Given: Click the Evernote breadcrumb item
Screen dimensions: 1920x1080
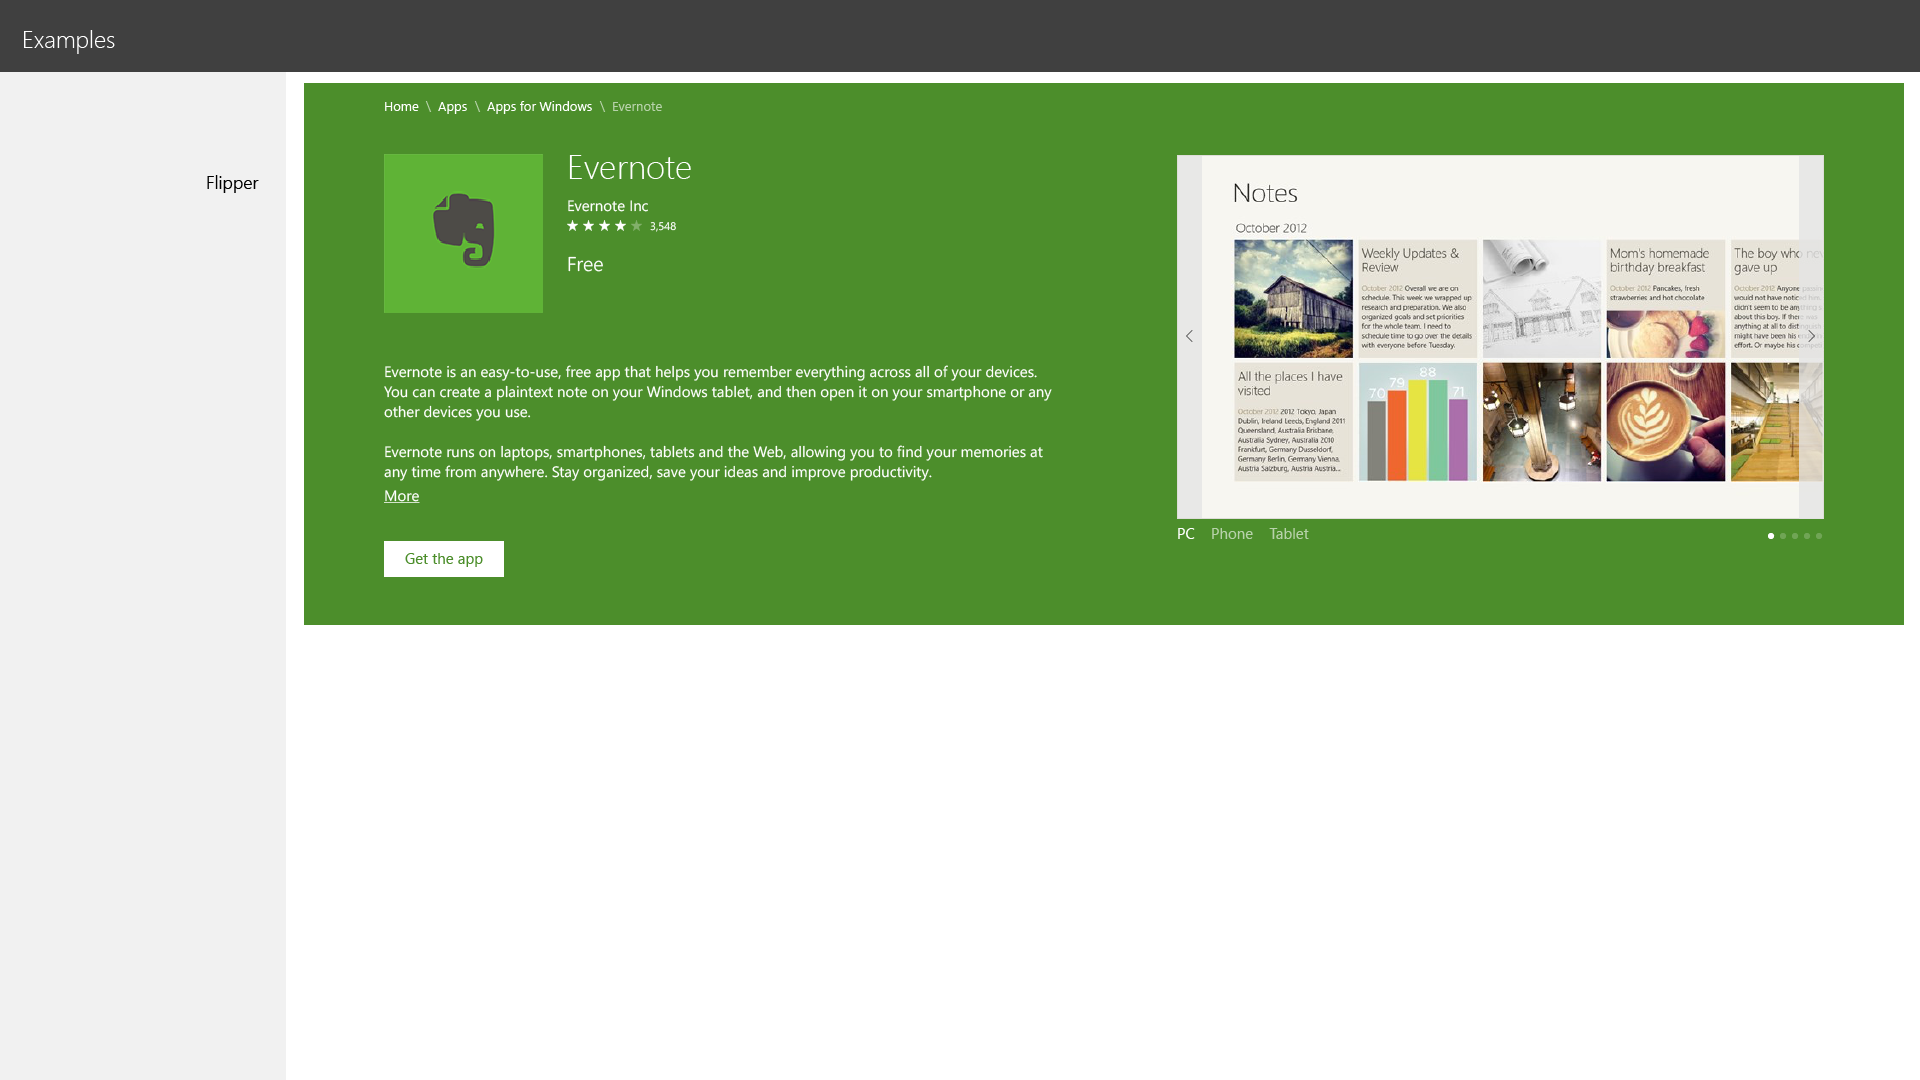Looking at the screenshot, I should (637, 106).
